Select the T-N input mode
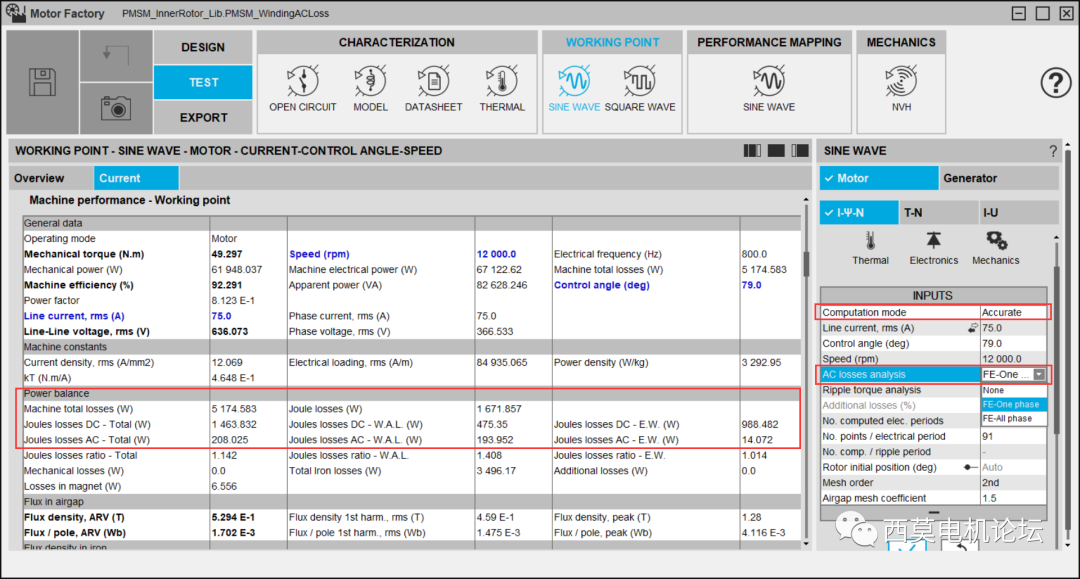1080x579 pixels. pyautogui.click(x=914, y=212)
